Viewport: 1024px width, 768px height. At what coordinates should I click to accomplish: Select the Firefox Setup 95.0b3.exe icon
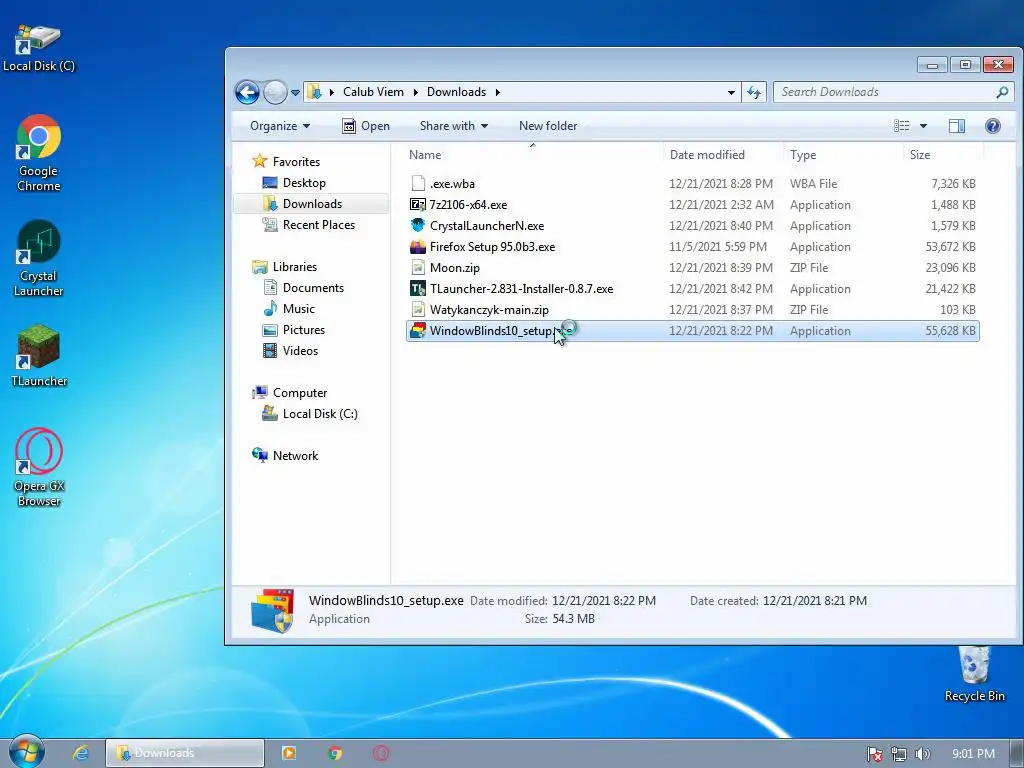tap(417, 246)
